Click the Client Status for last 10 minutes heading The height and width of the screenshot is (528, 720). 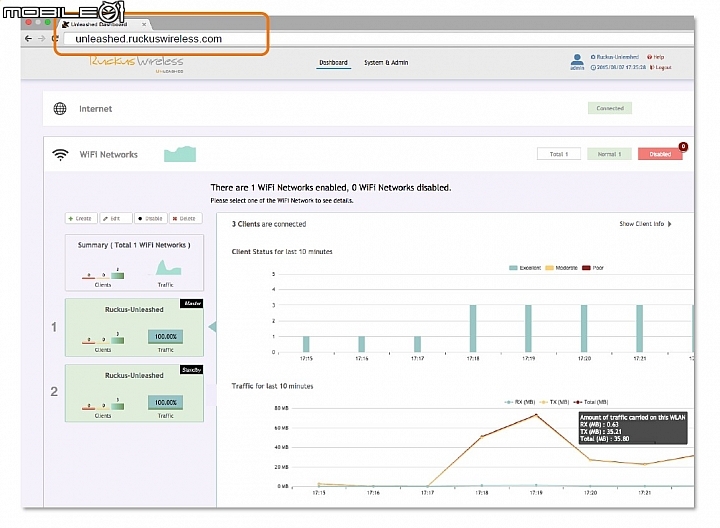point(282,252)
